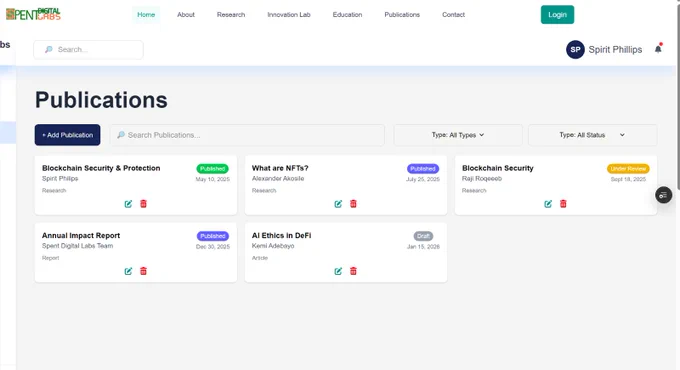The height and width of the screenshot is (370, 680).
Task: Open the AI Ethics in DeFi title
Action: [281, 236]
